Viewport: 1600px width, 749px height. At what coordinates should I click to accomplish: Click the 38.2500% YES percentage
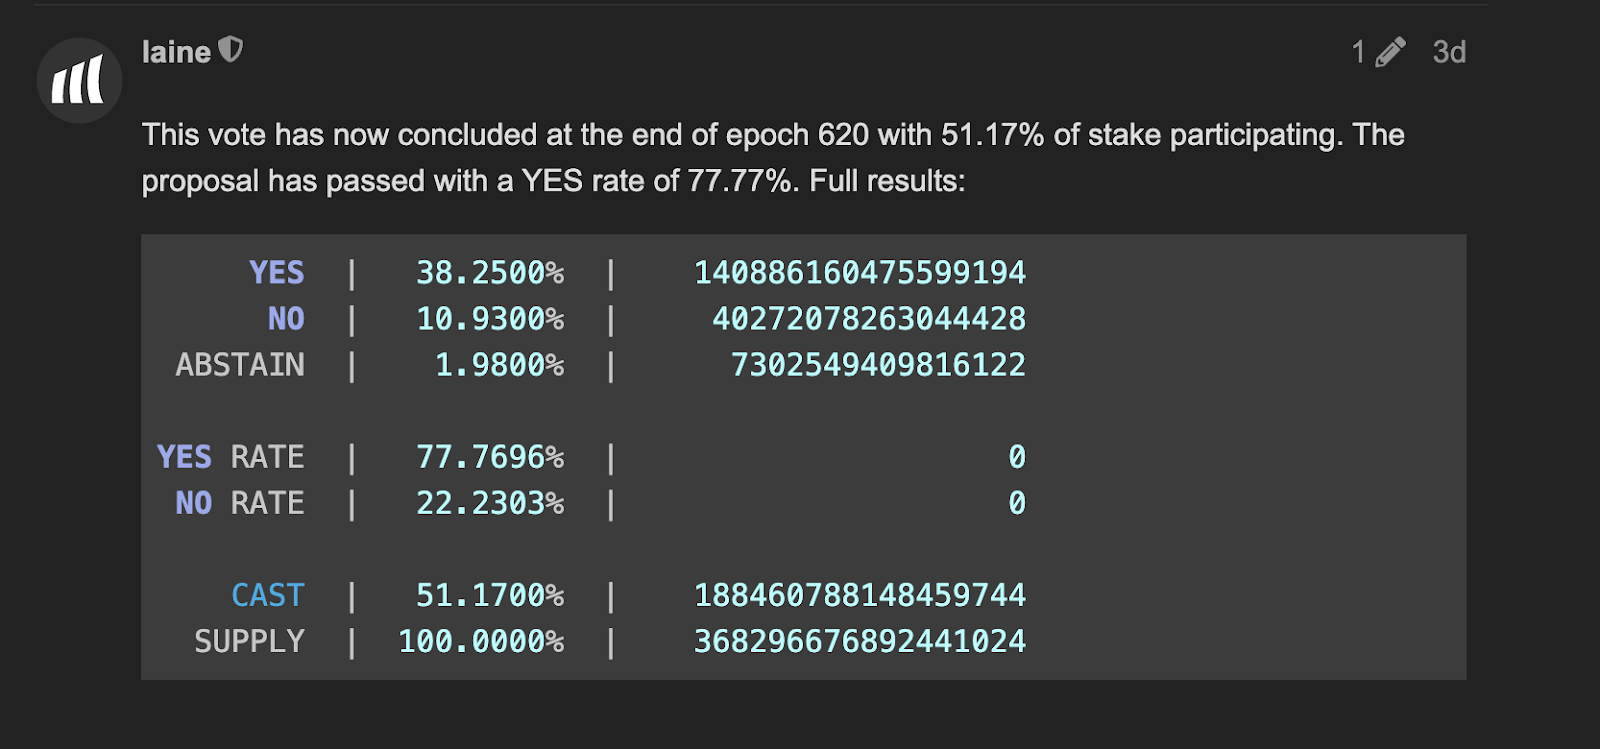(490, 273)
